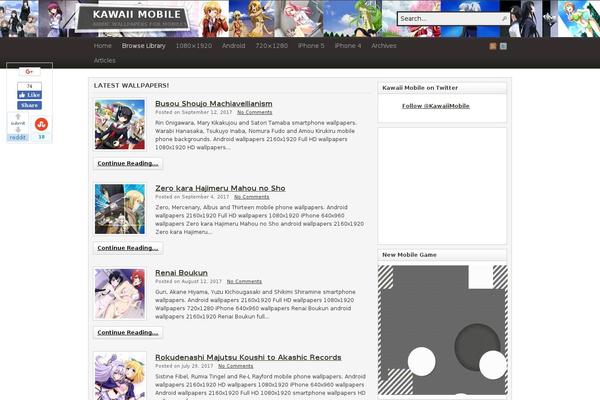Image resolution: width=600 pixels, height=400 pixels.
Task: Continue reading Zero kara Hajimeru post
Action: [x=128, y=248]
